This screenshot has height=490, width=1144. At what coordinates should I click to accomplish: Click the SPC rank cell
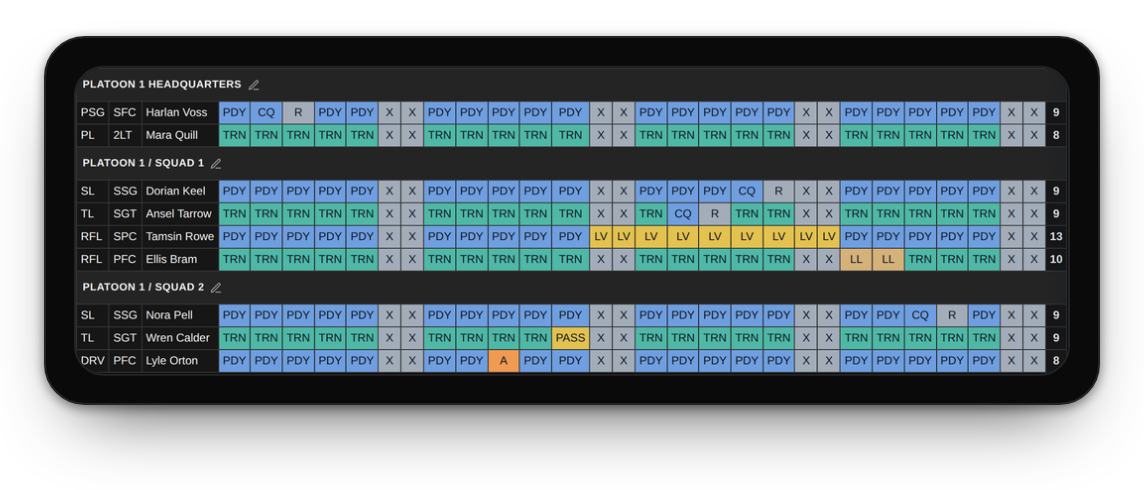pos(125,237)
